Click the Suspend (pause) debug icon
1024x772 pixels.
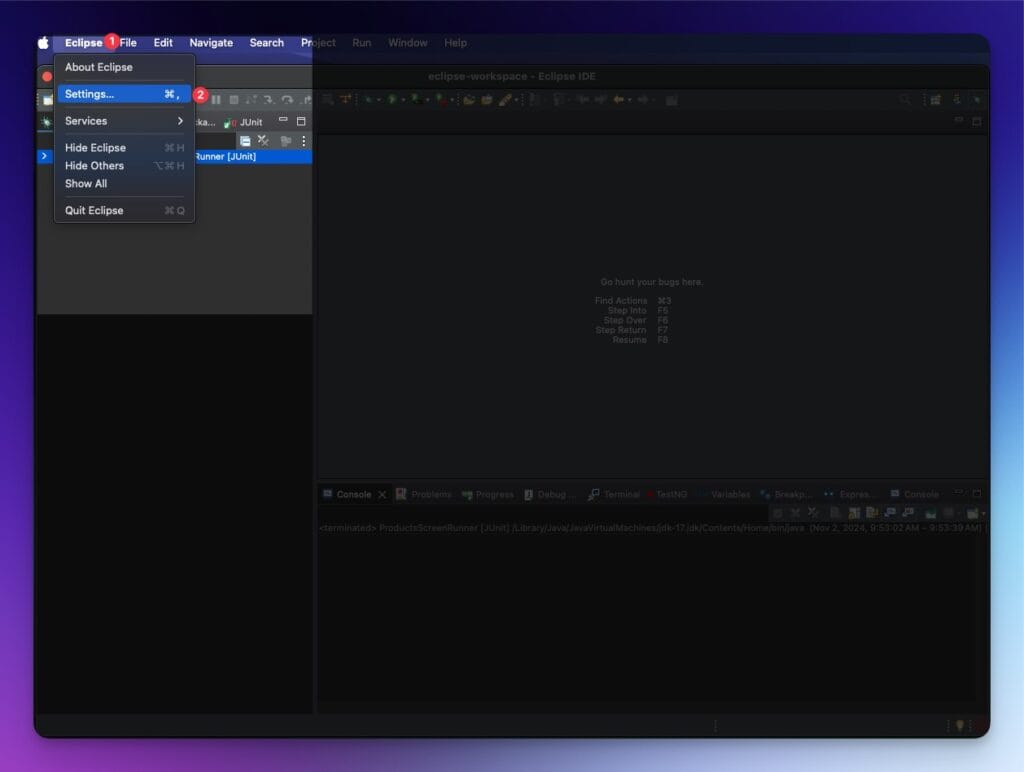tap(216, 100)
